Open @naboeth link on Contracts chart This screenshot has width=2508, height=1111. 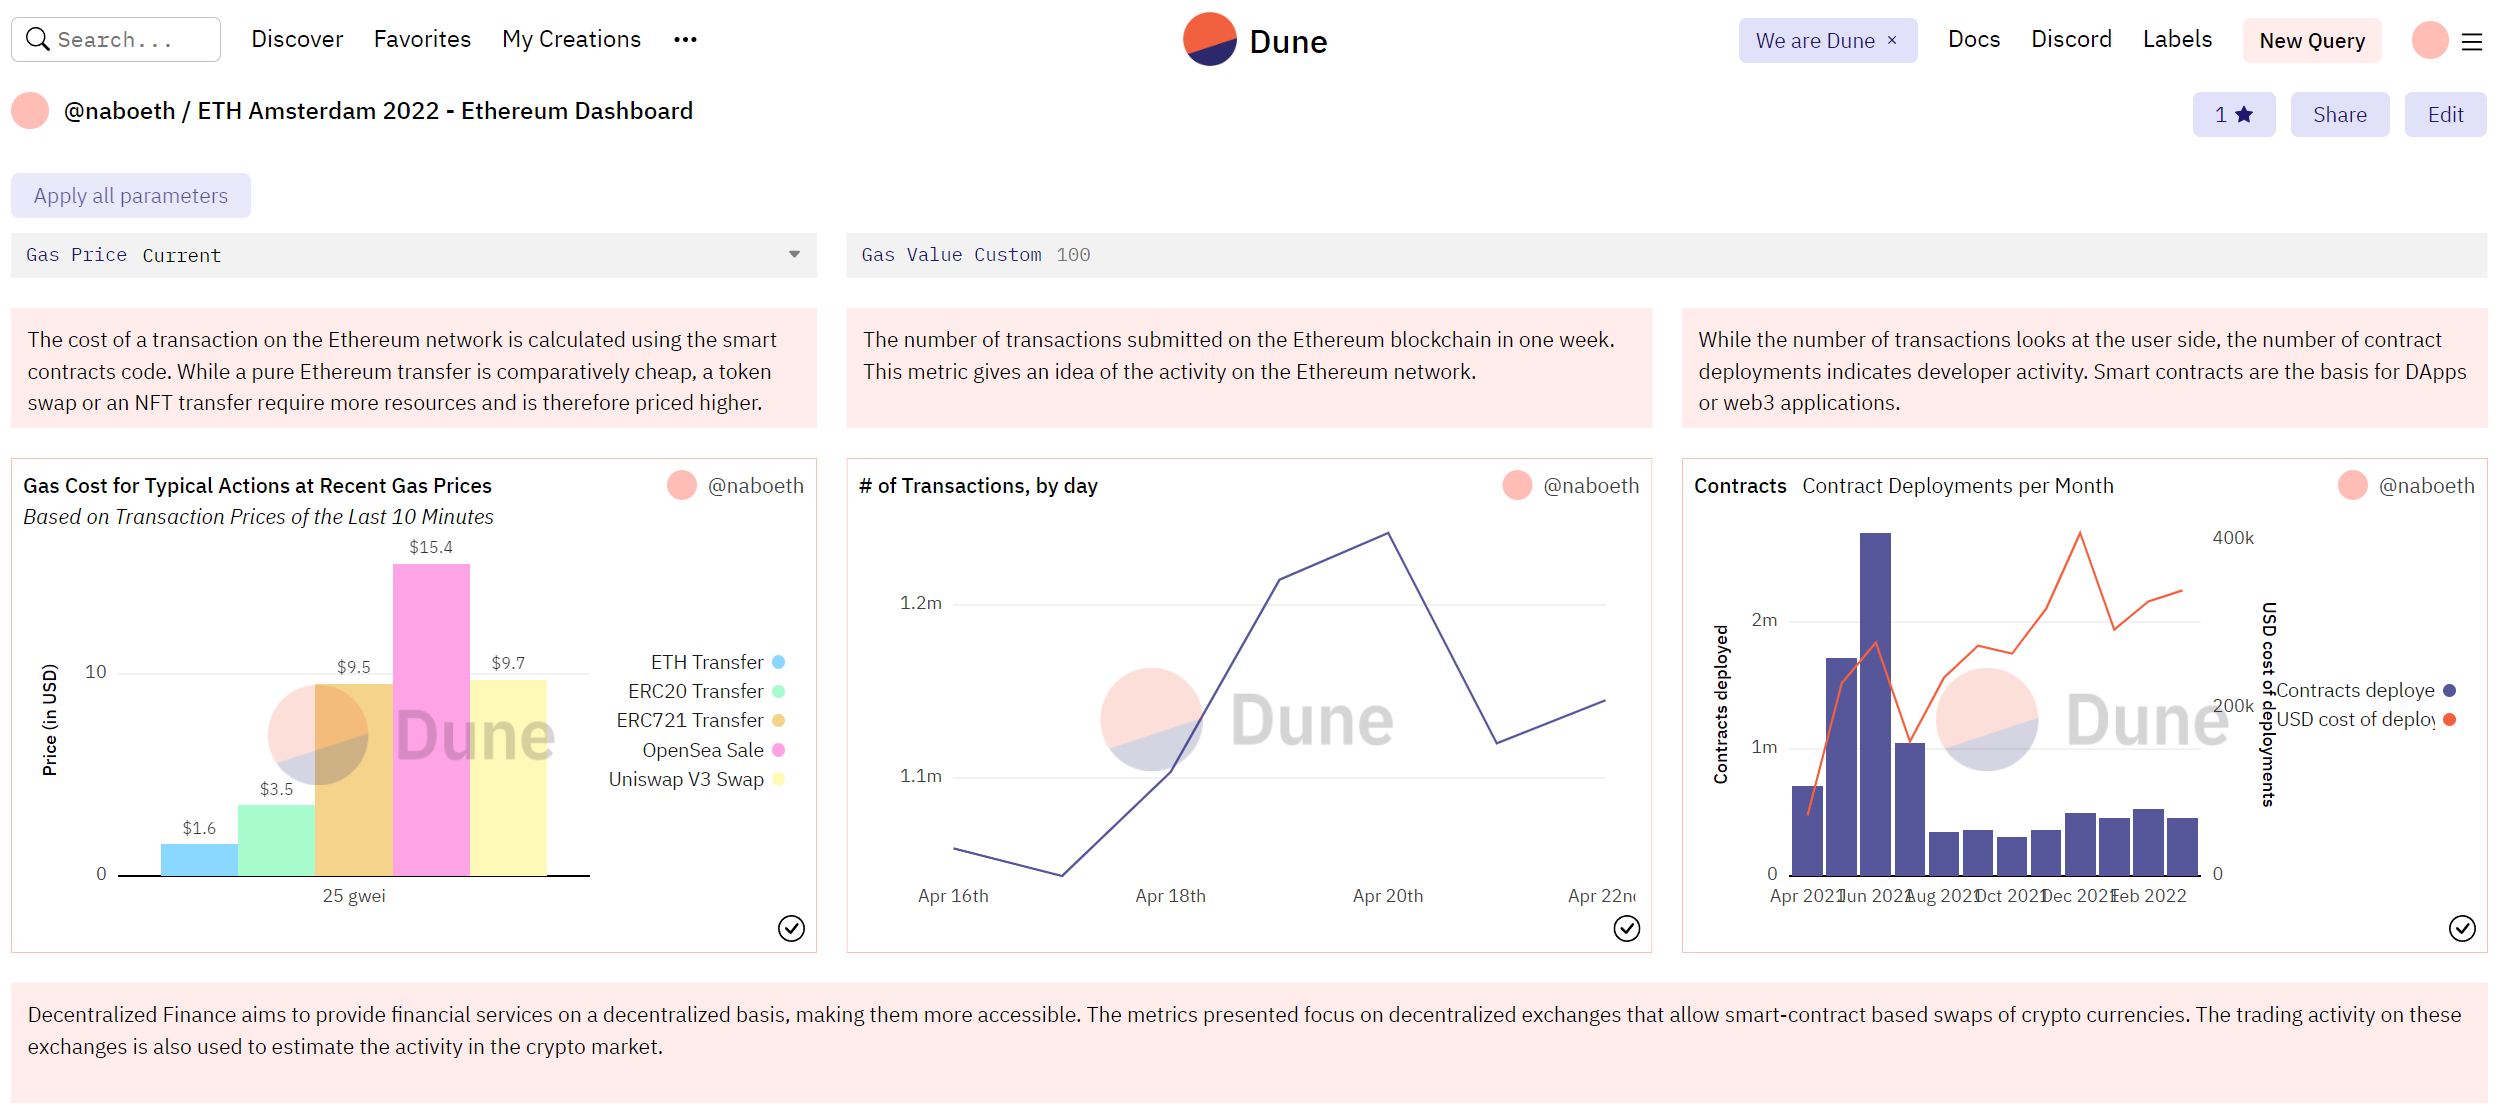[x=2427, y=485]
